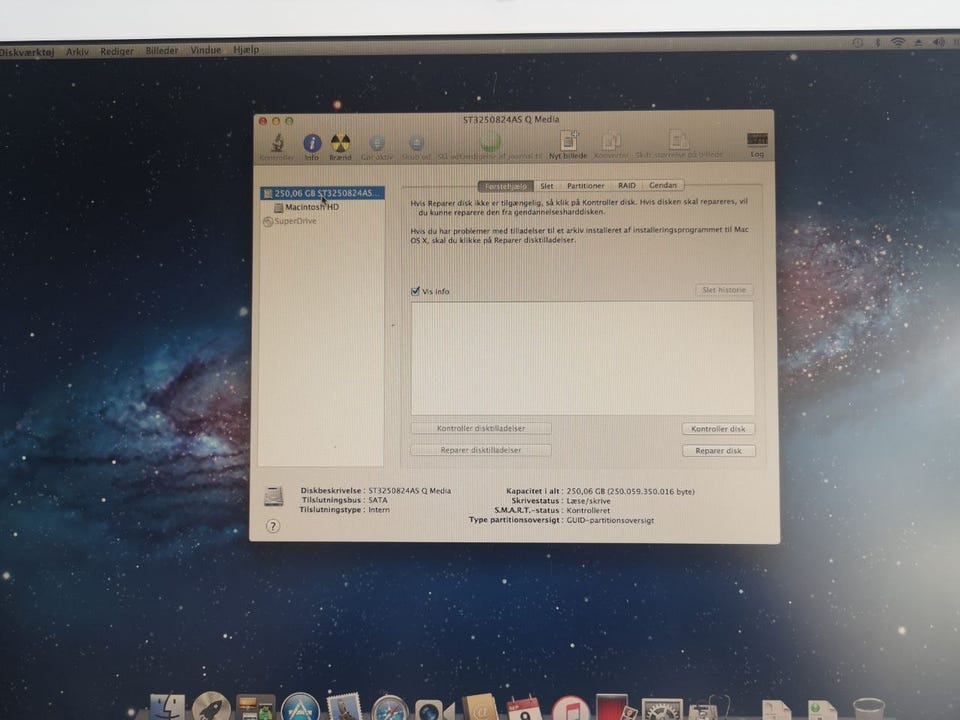
Task: Click the ST3250824AS Q Media window title
Action: pos(511,119)
